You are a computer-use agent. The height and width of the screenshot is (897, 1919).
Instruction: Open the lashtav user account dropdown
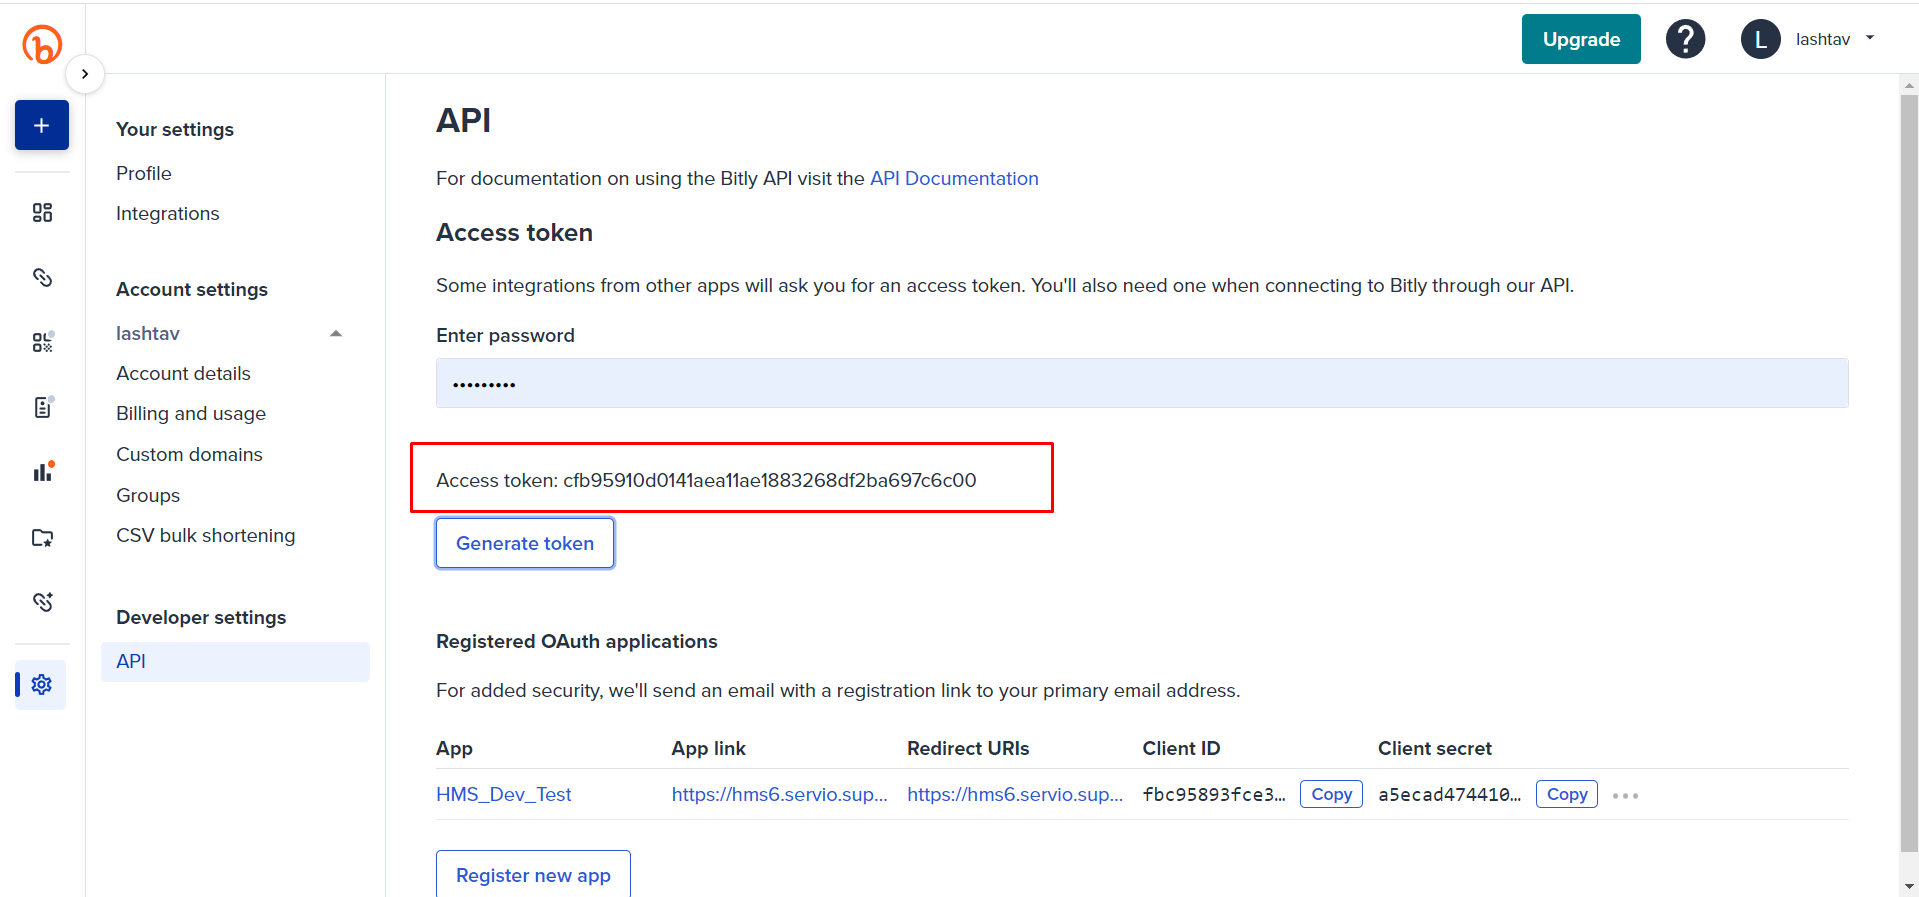point(1808,39)
